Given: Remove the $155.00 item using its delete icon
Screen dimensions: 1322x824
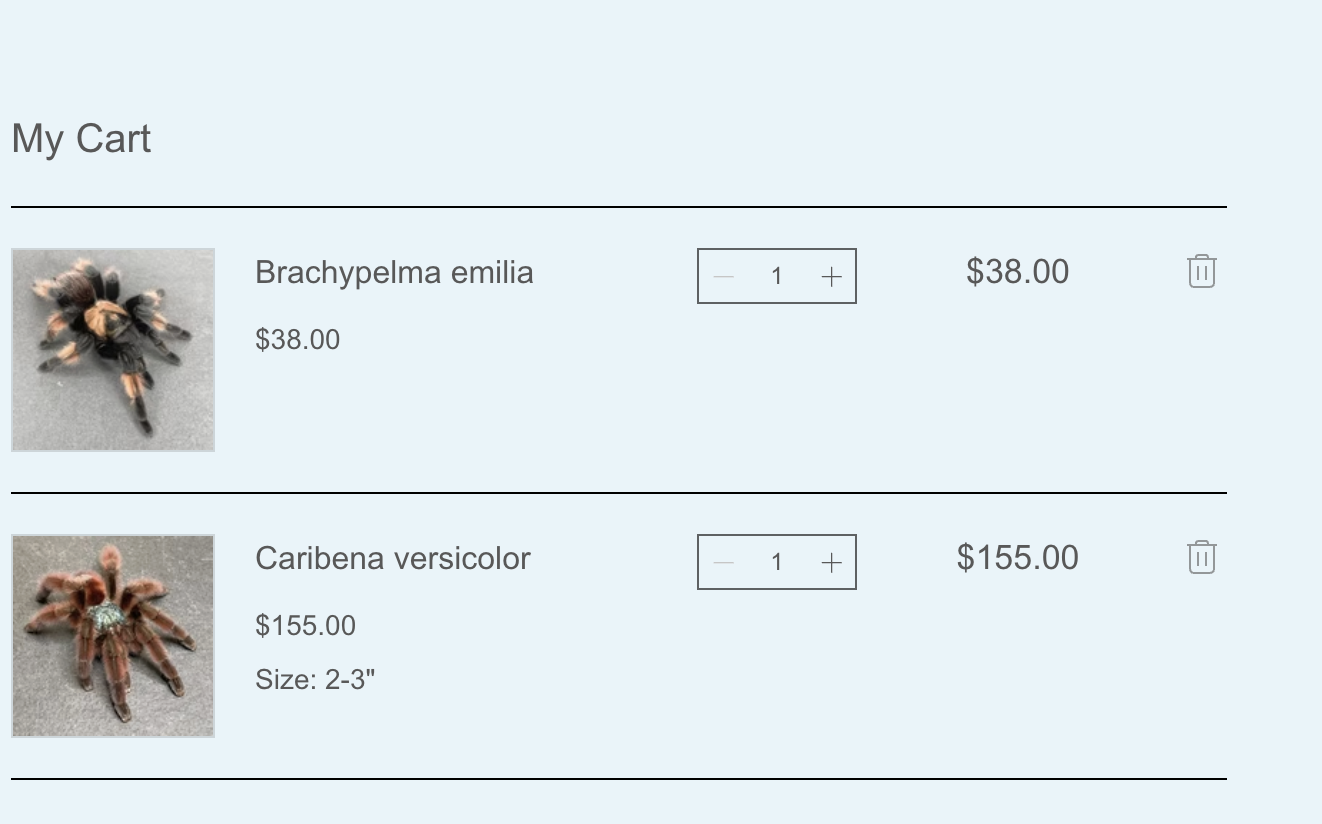Looking at the screenshot, I should coord(1200,558).
